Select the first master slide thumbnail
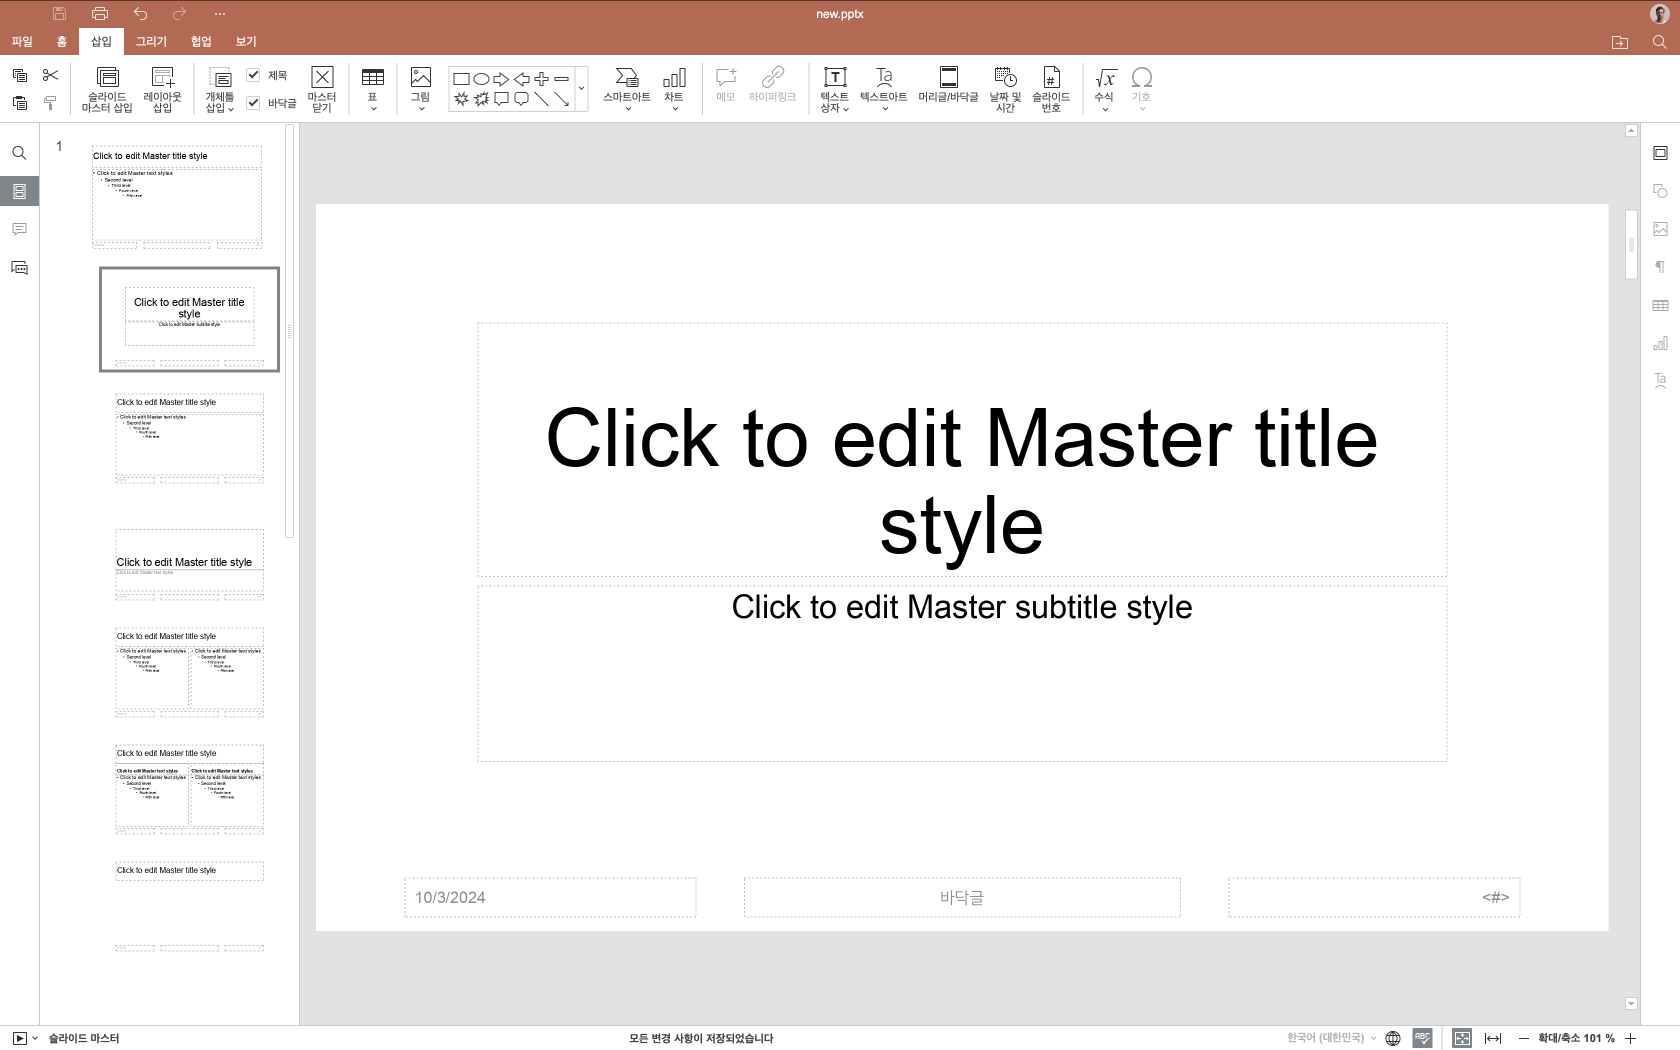Image resolution: width=1680 pixels, height=1050 pixels. coord(177,196)
